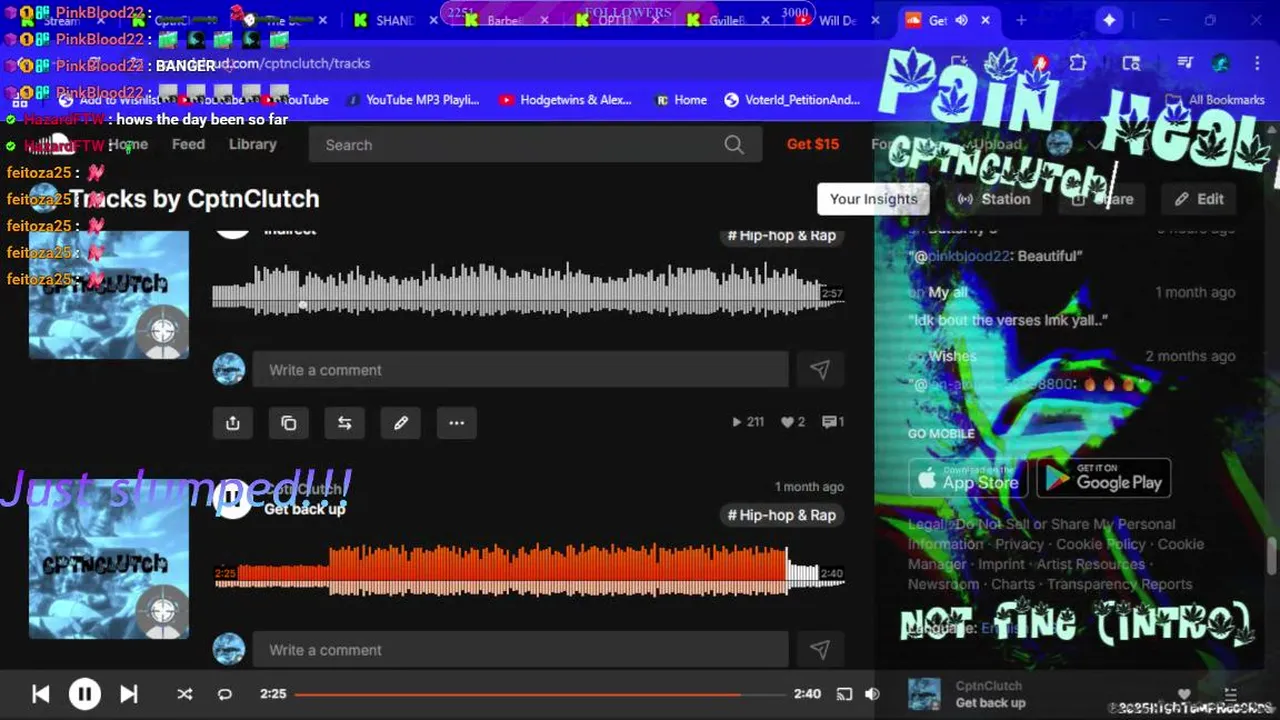Open CptnClutch artist name in player bar
This screenshot has height=720, width=1280.
click(x=989, y=686)
